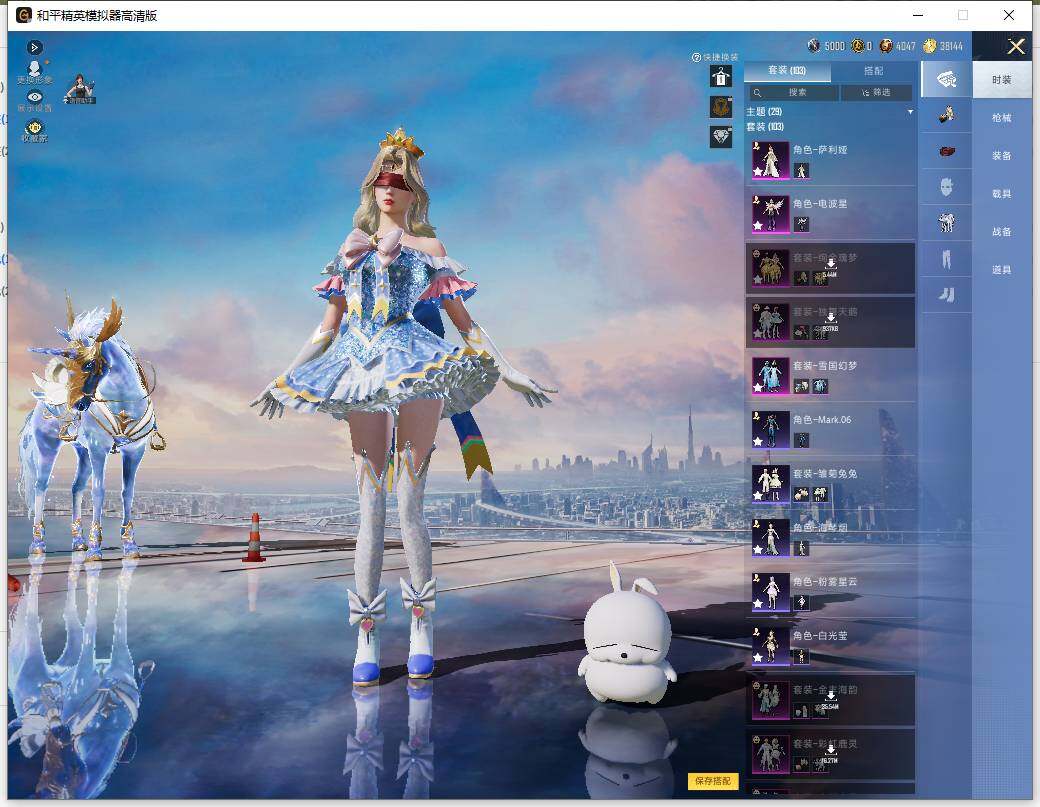Open the 快捷换装 help question mark

[x=696, y=58]
